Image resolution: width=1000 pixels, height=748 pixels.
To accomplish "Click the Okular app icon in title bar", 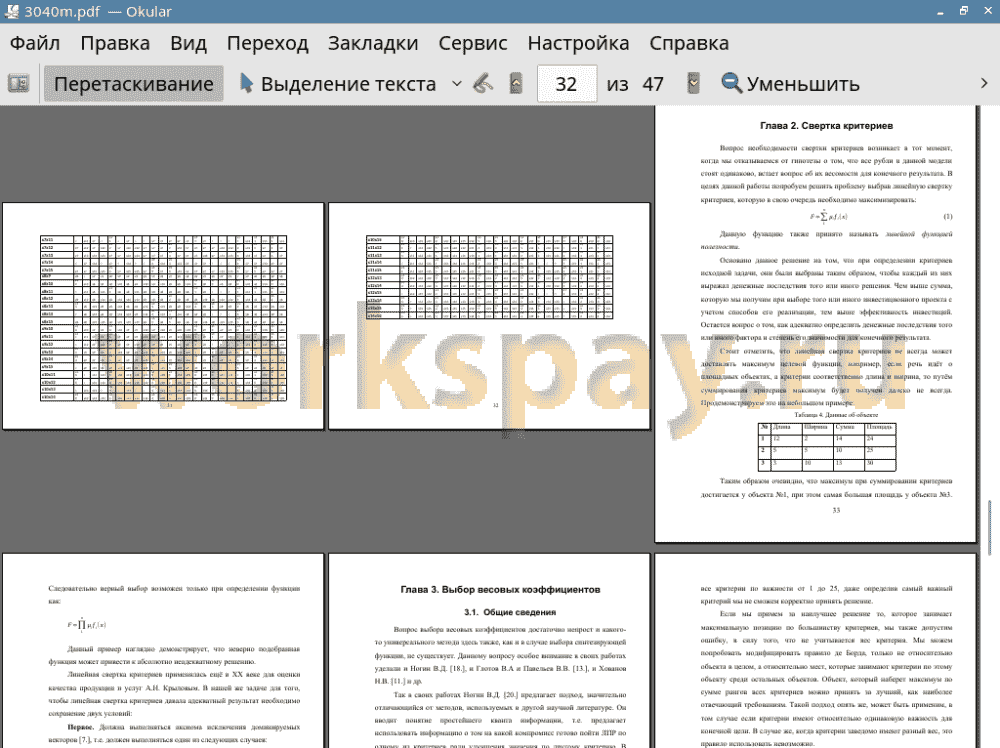I will [11, 11].
